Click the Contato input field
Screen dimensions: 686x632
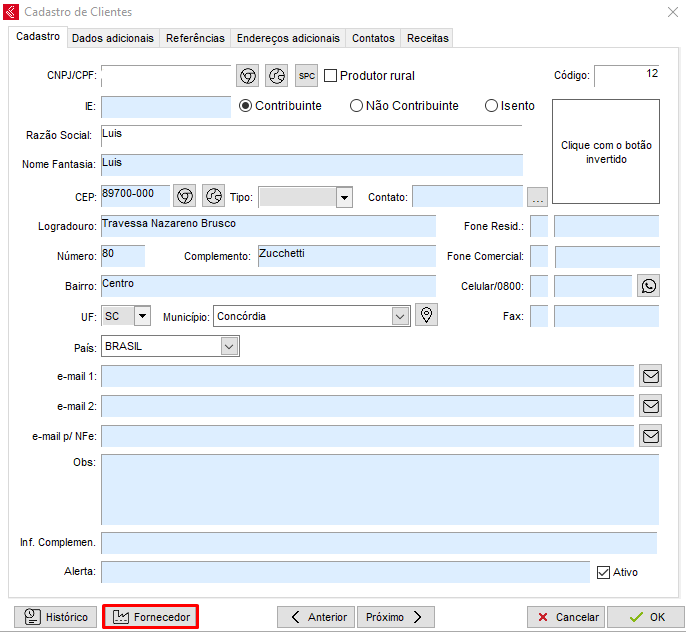(x=468, y=196)
